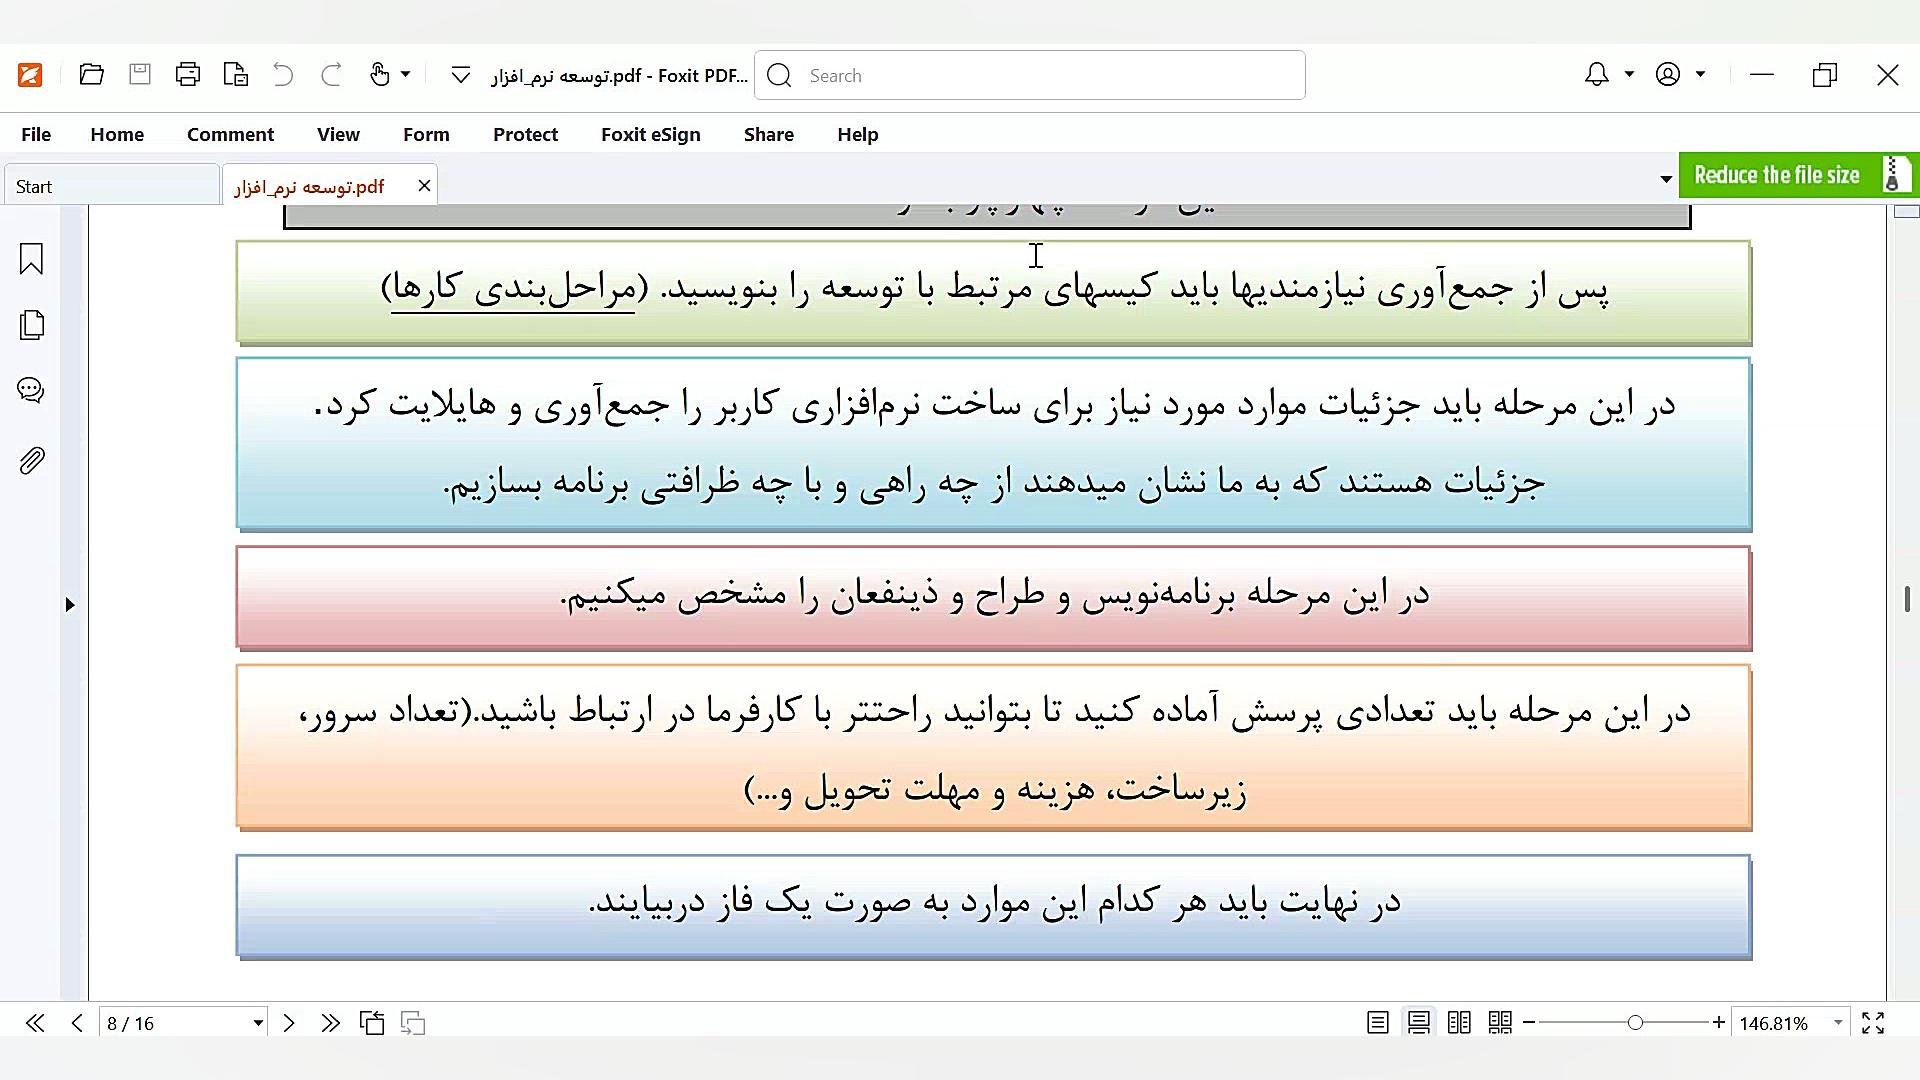Open the Help menu
The height and width of the screenshot is (1080, 1920).
(x=858, y=134)
